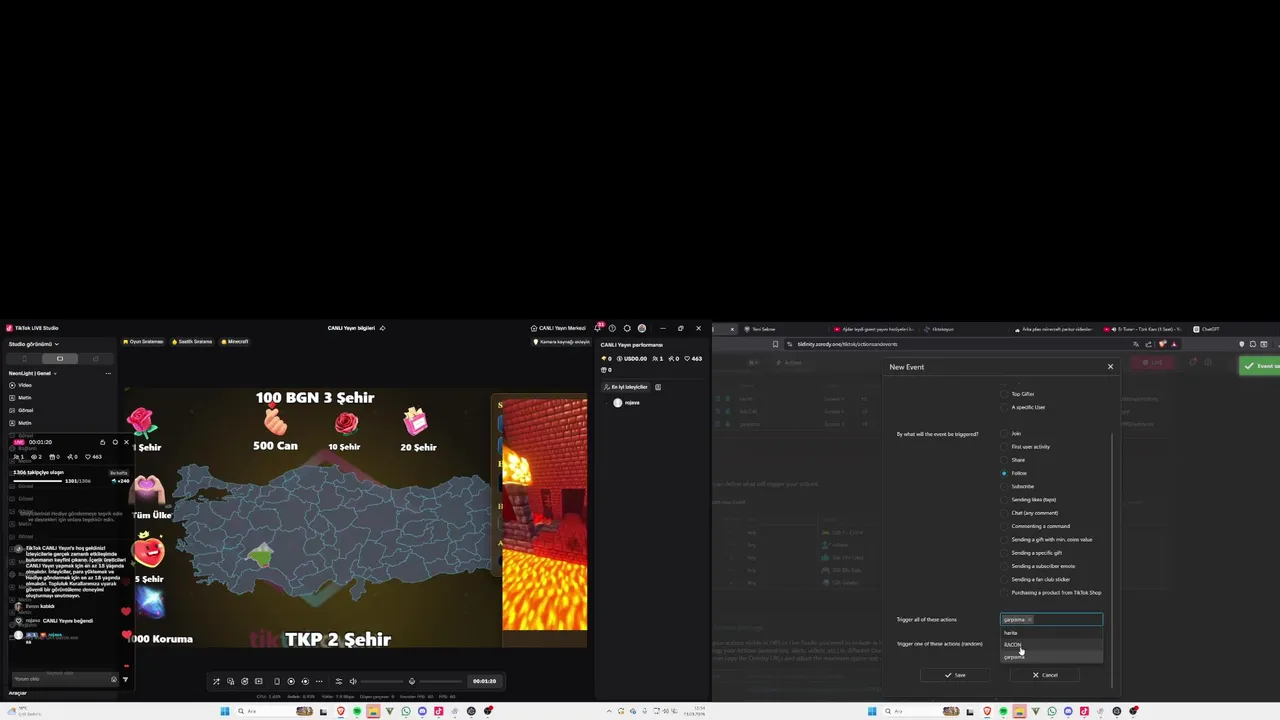Open the profile avatar in LIVE Studio
Image resolution: width=1280 pixels, height=720 pixels.
642,328
